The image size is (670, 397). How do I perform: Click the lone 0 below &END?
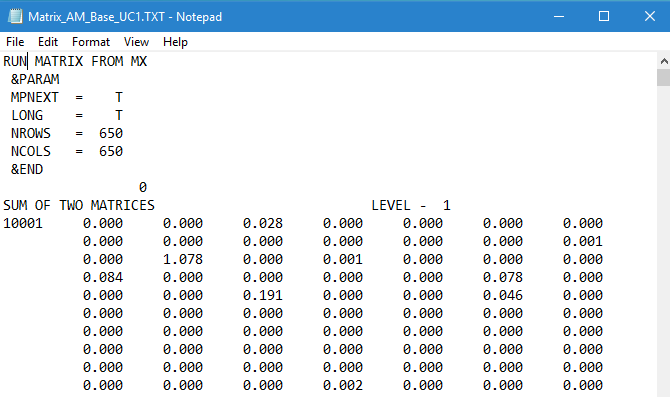[143, 187]
